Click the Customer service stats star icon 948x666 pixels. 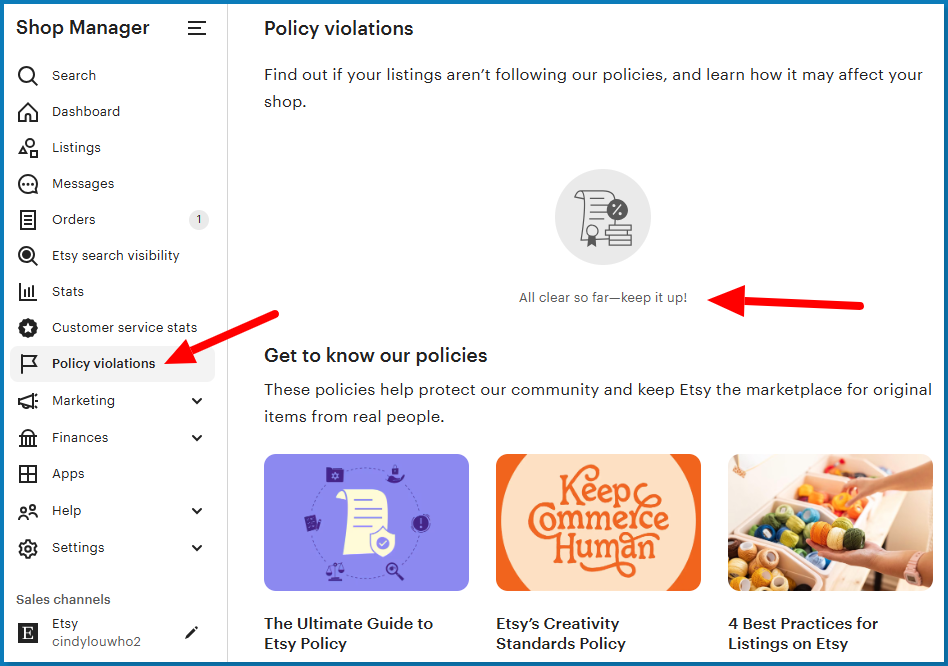tap(28, 328)
